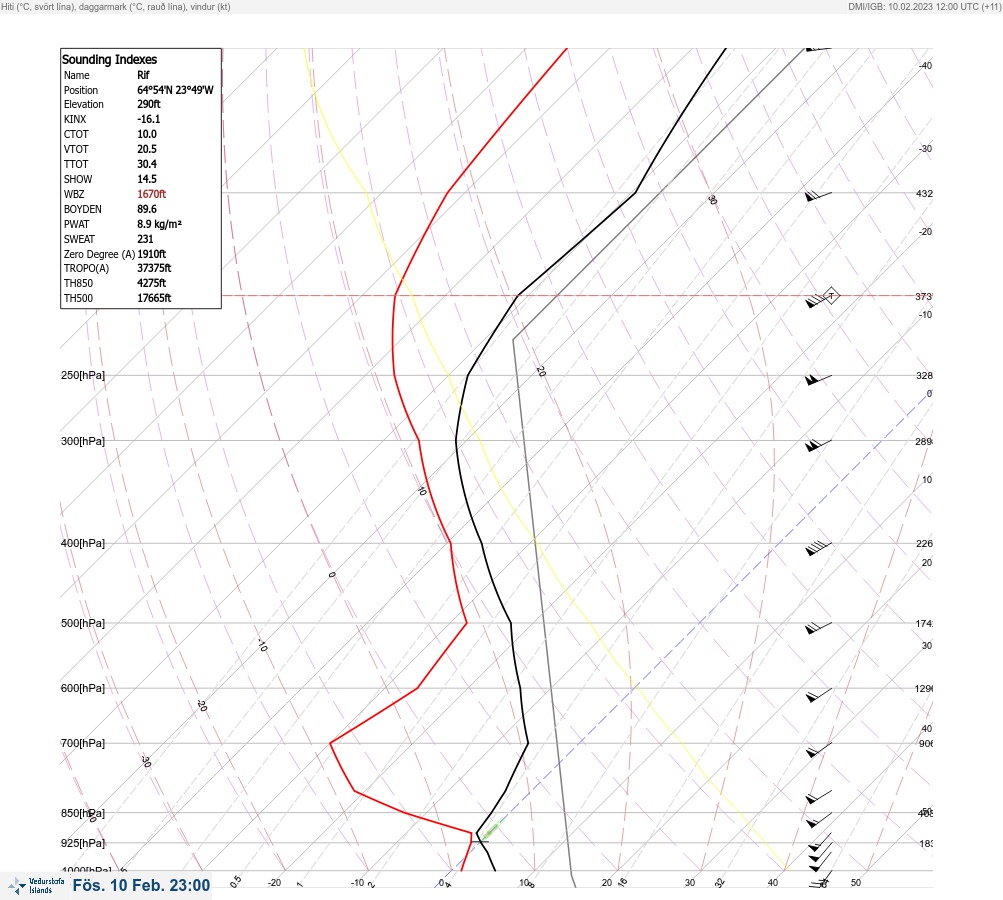Click the Zero Degree (A) value 1910ft
This screenshot has height=900, width=1003.
(x=152, y=254)
